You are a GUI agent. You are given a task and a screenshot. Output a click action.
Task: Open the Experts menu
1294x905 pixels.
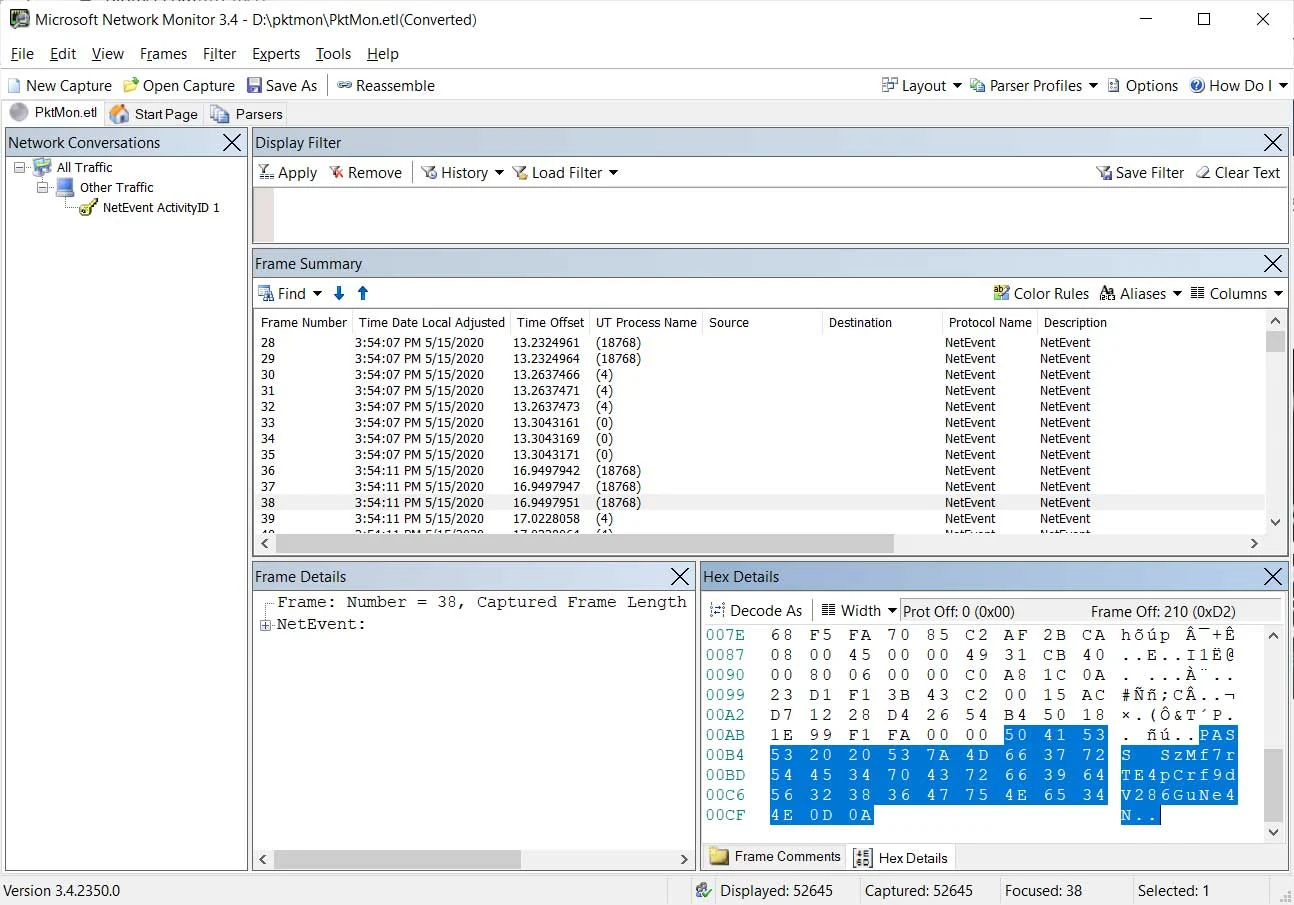(x=276, y=54)
